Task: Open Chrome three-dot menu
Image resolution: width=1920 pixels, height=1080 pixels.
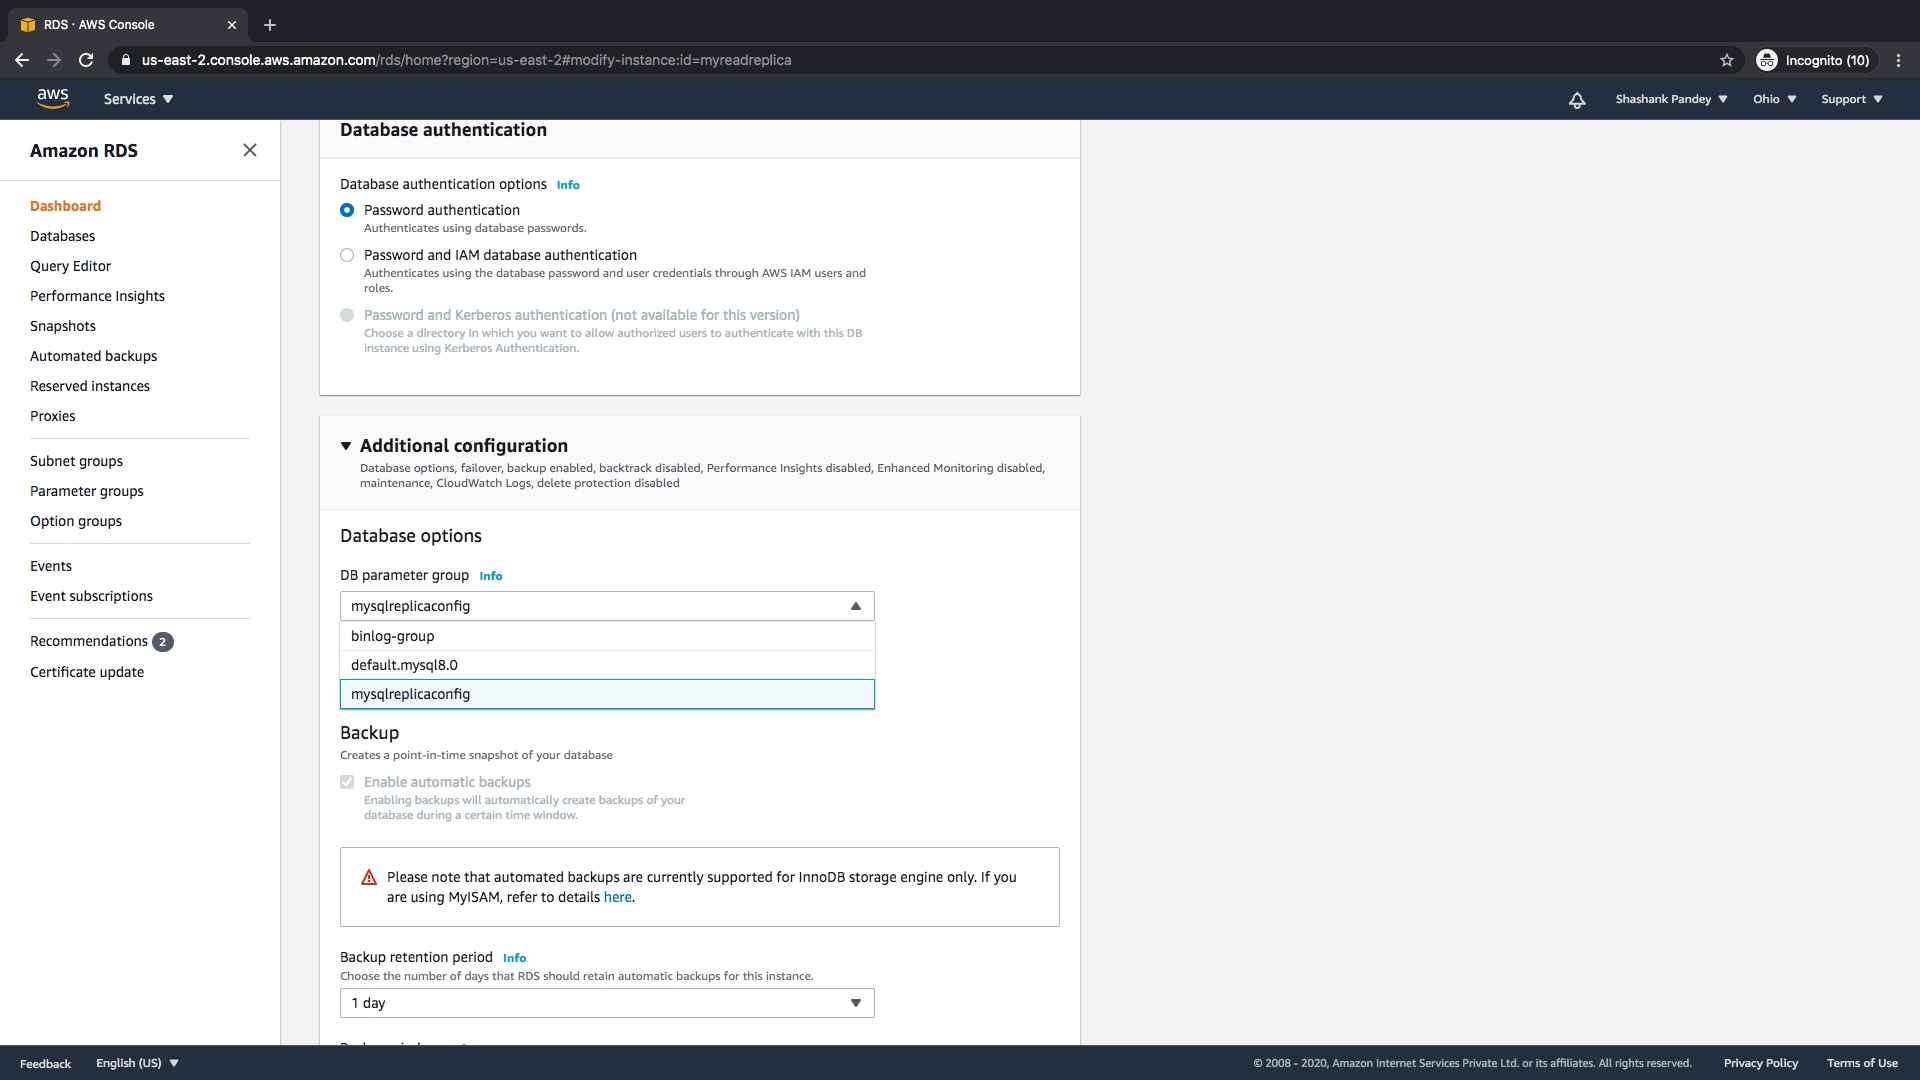Action: tap(1898, 60)
